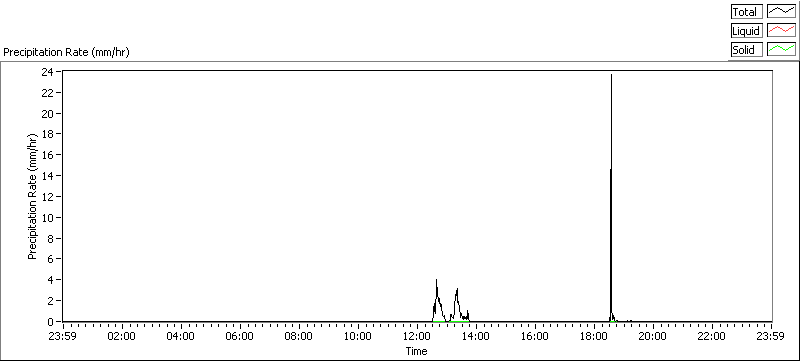800x361 pixels.
Task: Click the 08:00 time axis label
Action: click(x=299, y=337)
